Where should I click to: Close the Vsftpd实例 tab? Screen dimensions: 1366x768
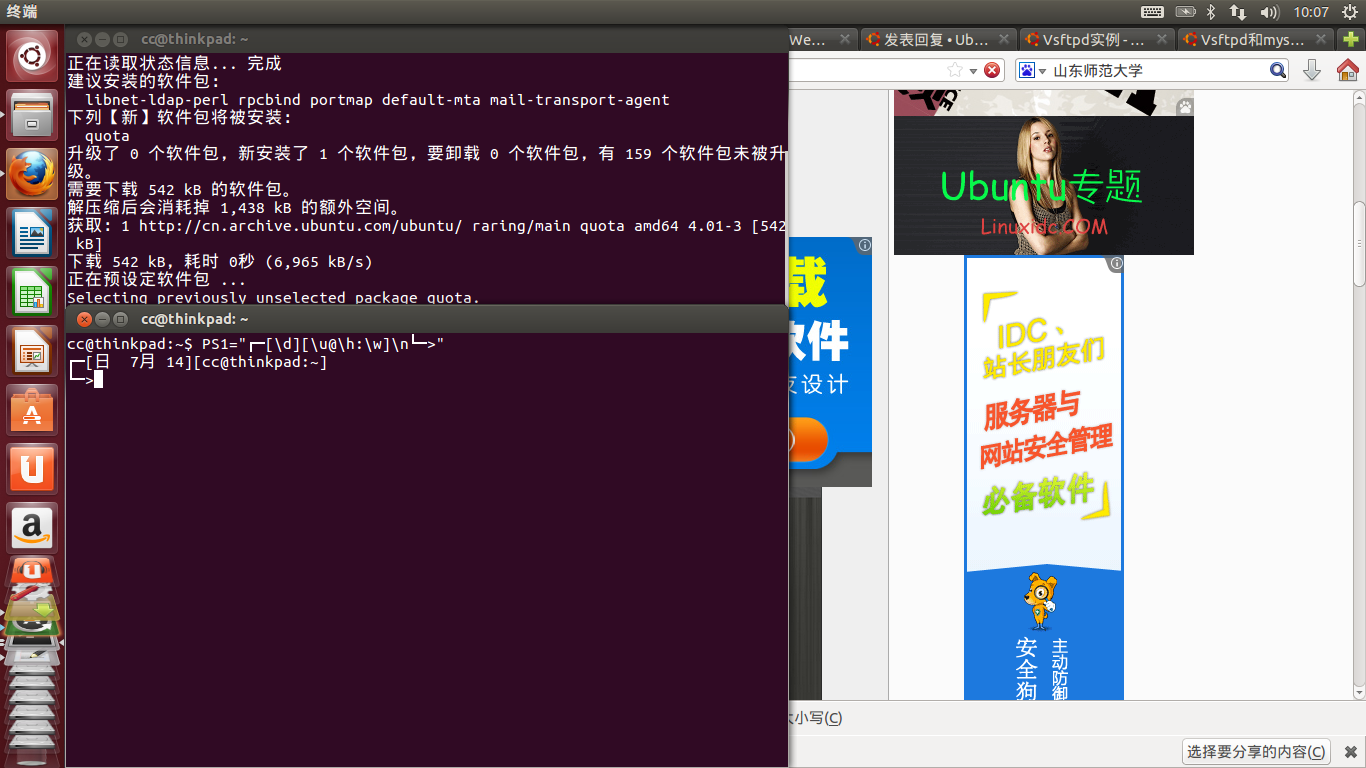(x=1162, y=40)
